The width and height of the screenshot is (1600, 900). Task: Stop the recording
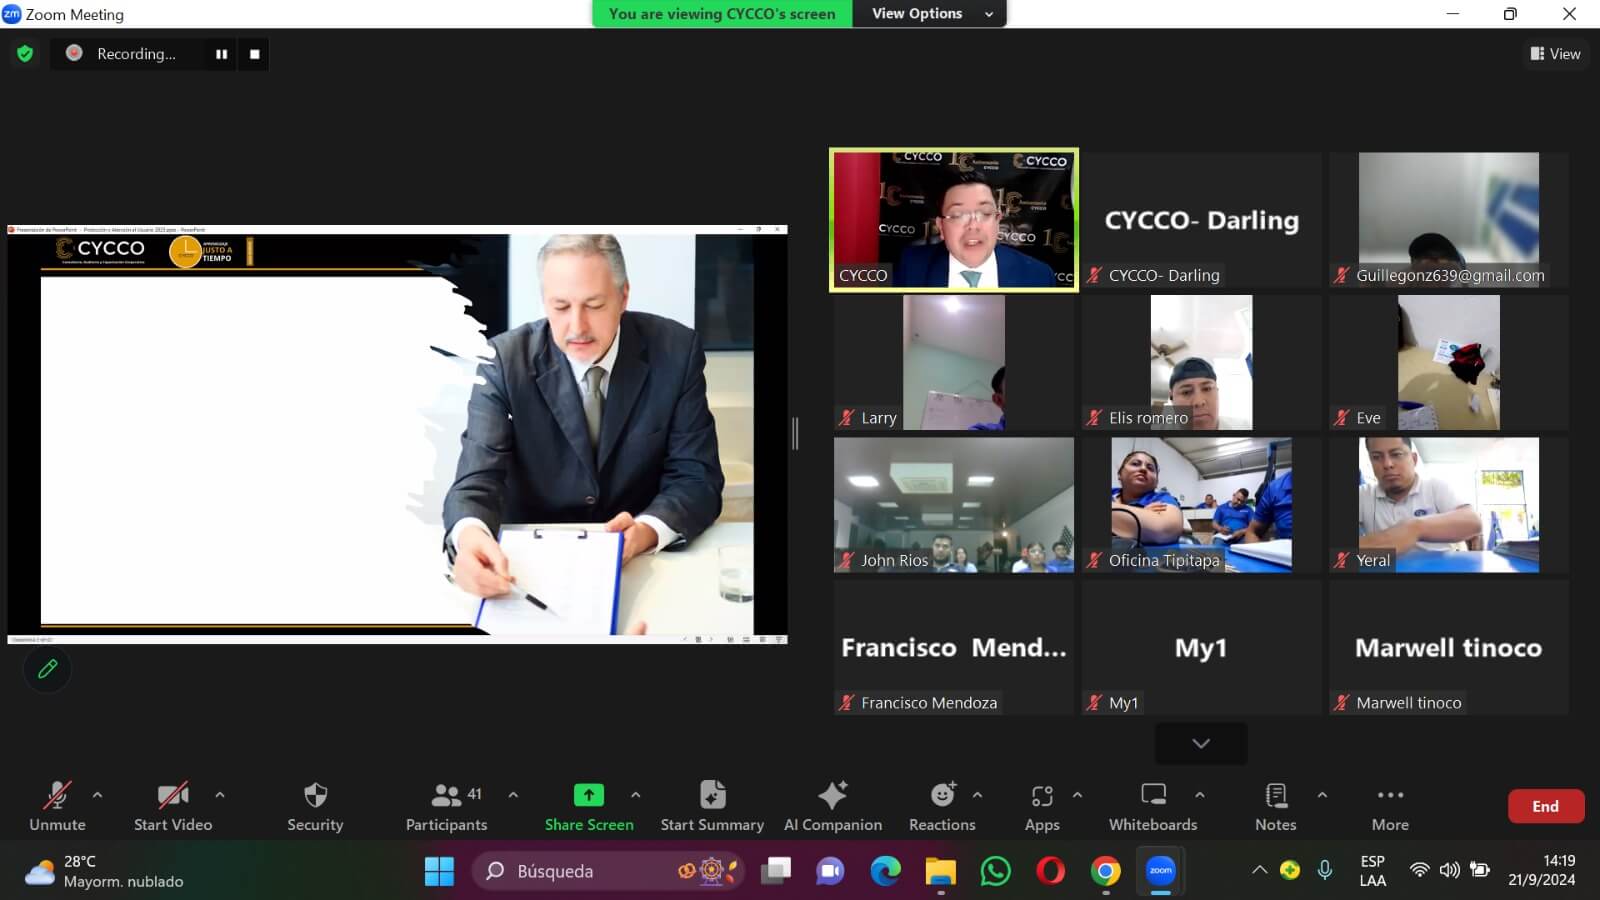255,54
